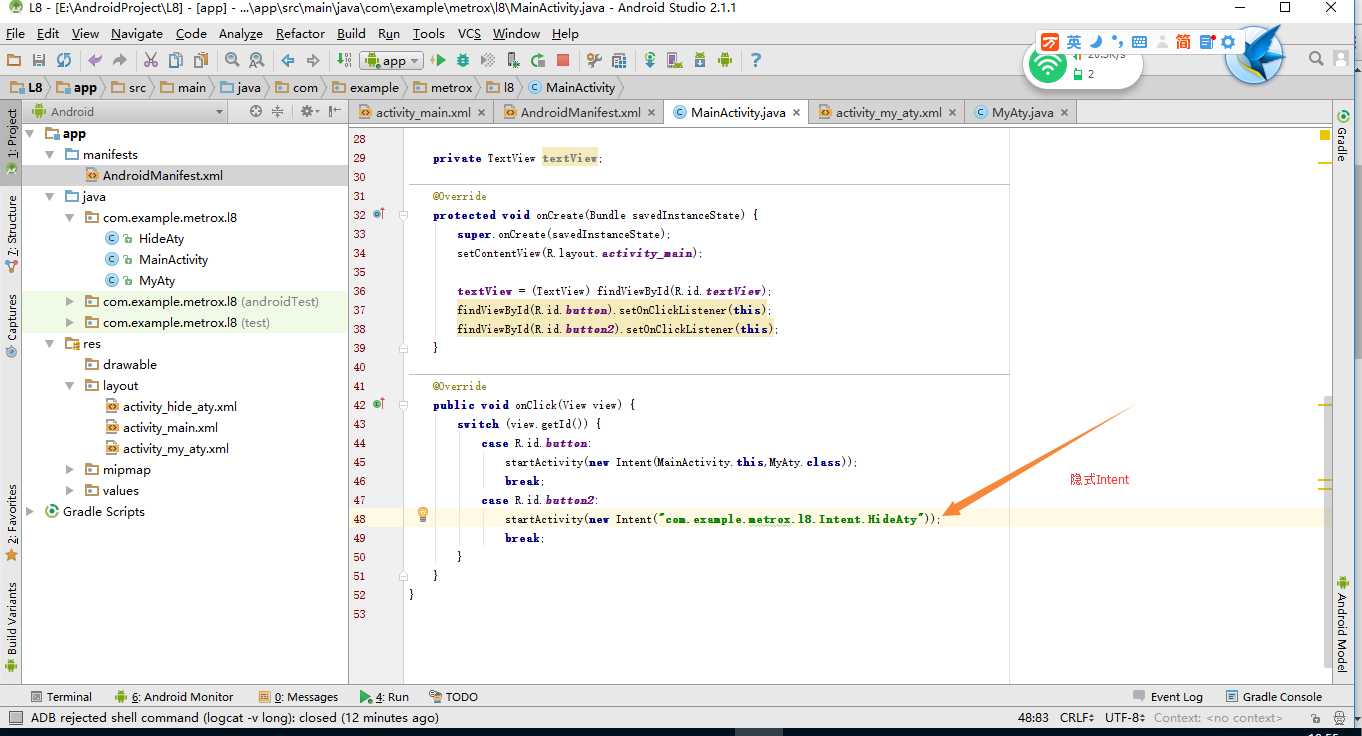
Task: Click the Synchronize toolbar icon
Action: (x=64, y=60)
